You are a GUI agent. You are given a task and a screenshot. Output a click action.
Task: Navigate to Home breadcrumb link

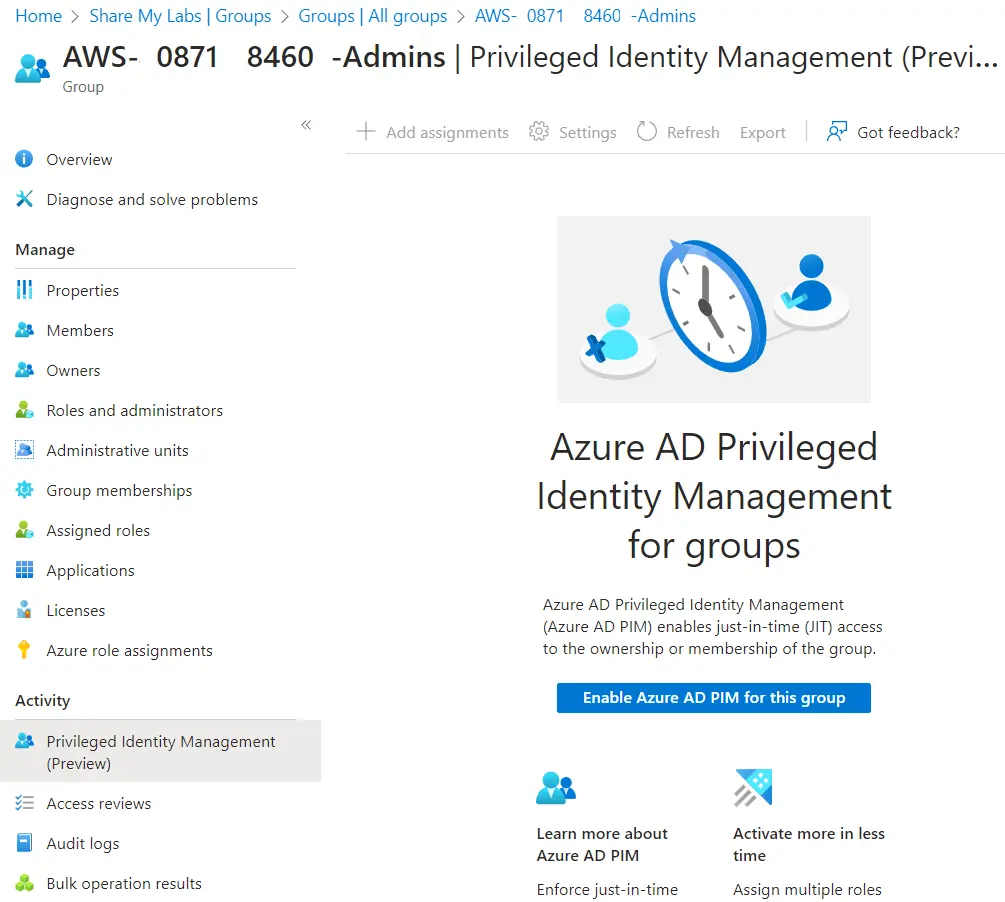coord(38,16)
